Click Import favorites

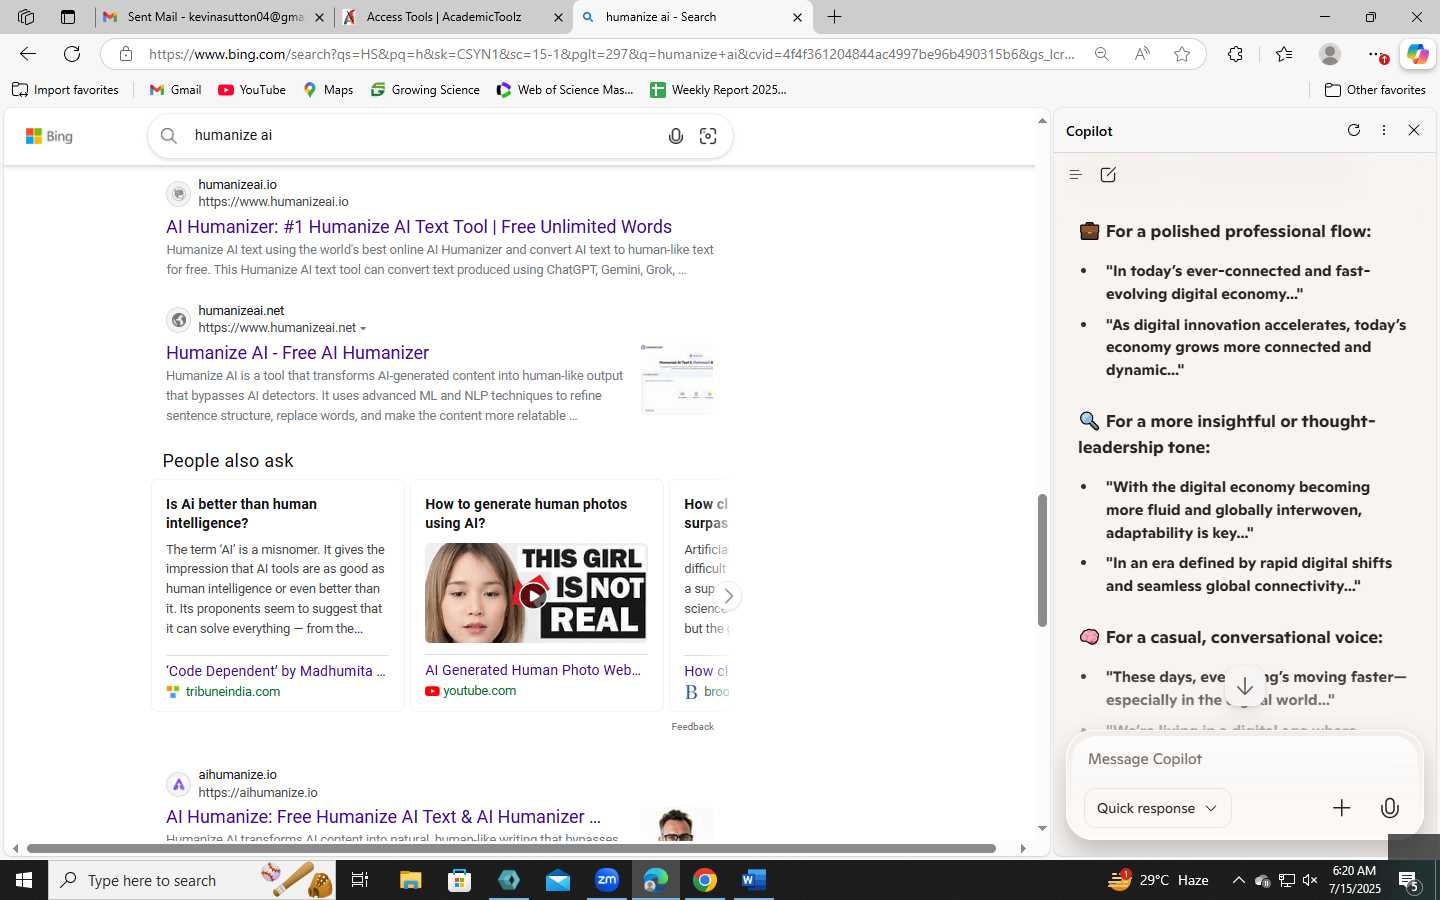coord(65,90)
